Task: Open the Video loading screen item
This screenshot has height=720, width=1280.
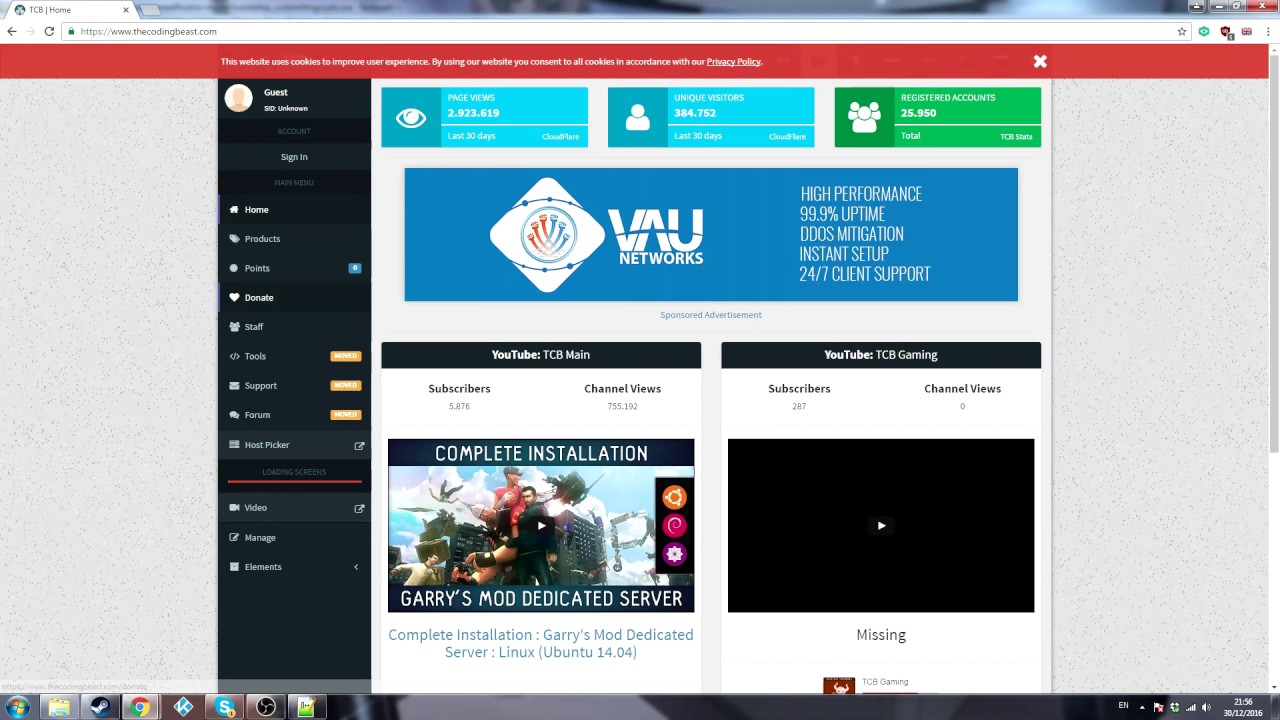Action: [x=294, y=508]
